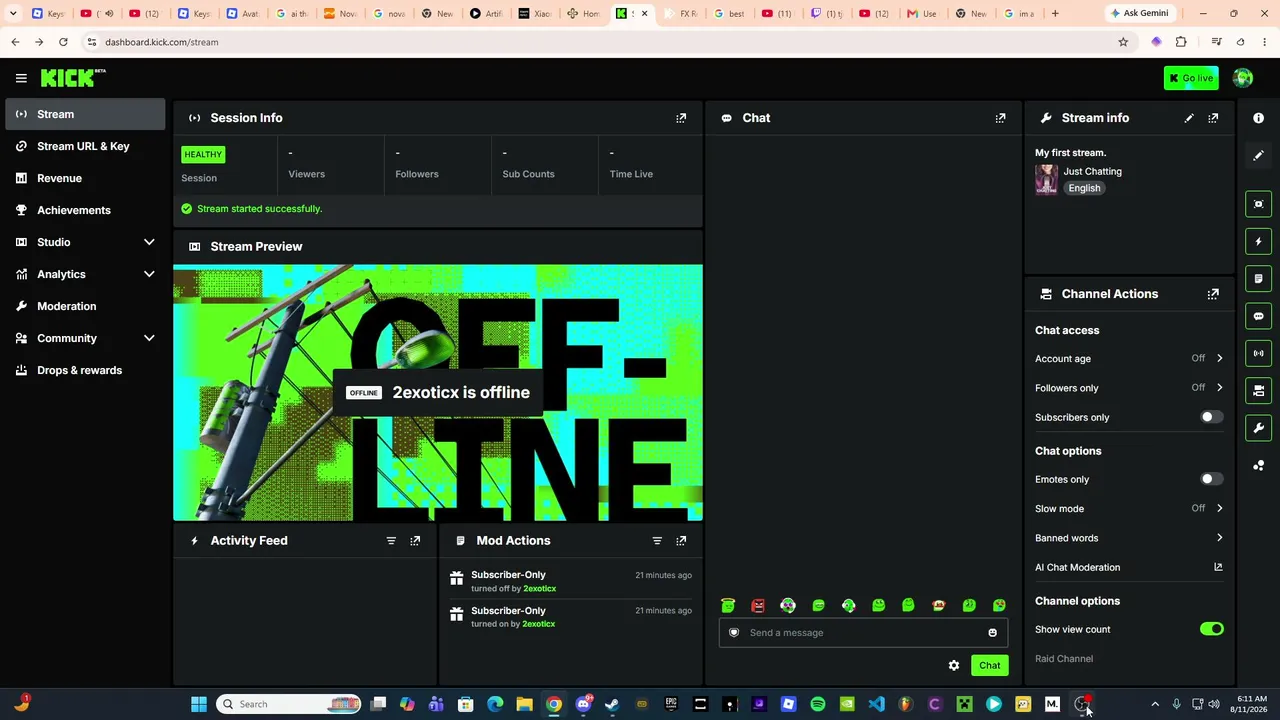Click the Ask Gemini button
This screenshot has width=1280, height=720.
1139,13
